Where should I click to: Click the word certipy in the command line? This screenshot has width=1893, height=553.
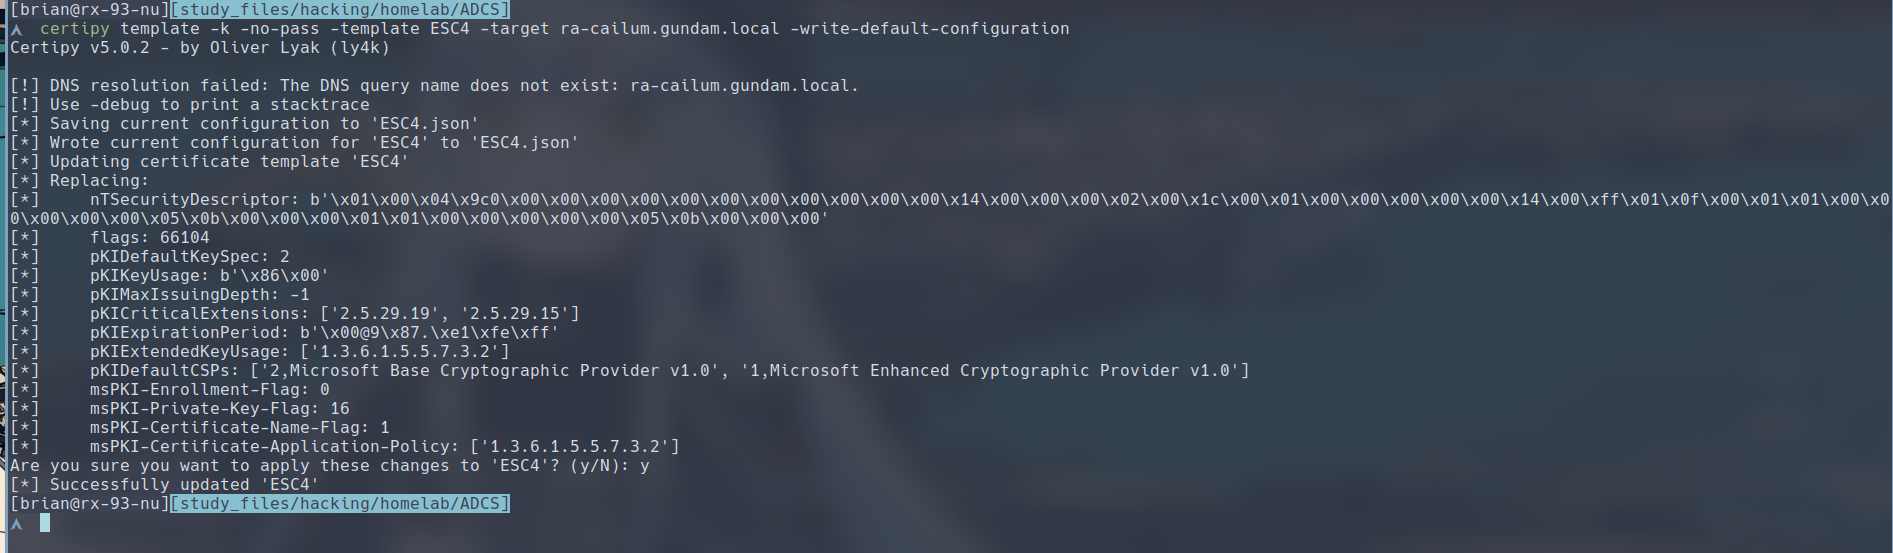[74, 29]
